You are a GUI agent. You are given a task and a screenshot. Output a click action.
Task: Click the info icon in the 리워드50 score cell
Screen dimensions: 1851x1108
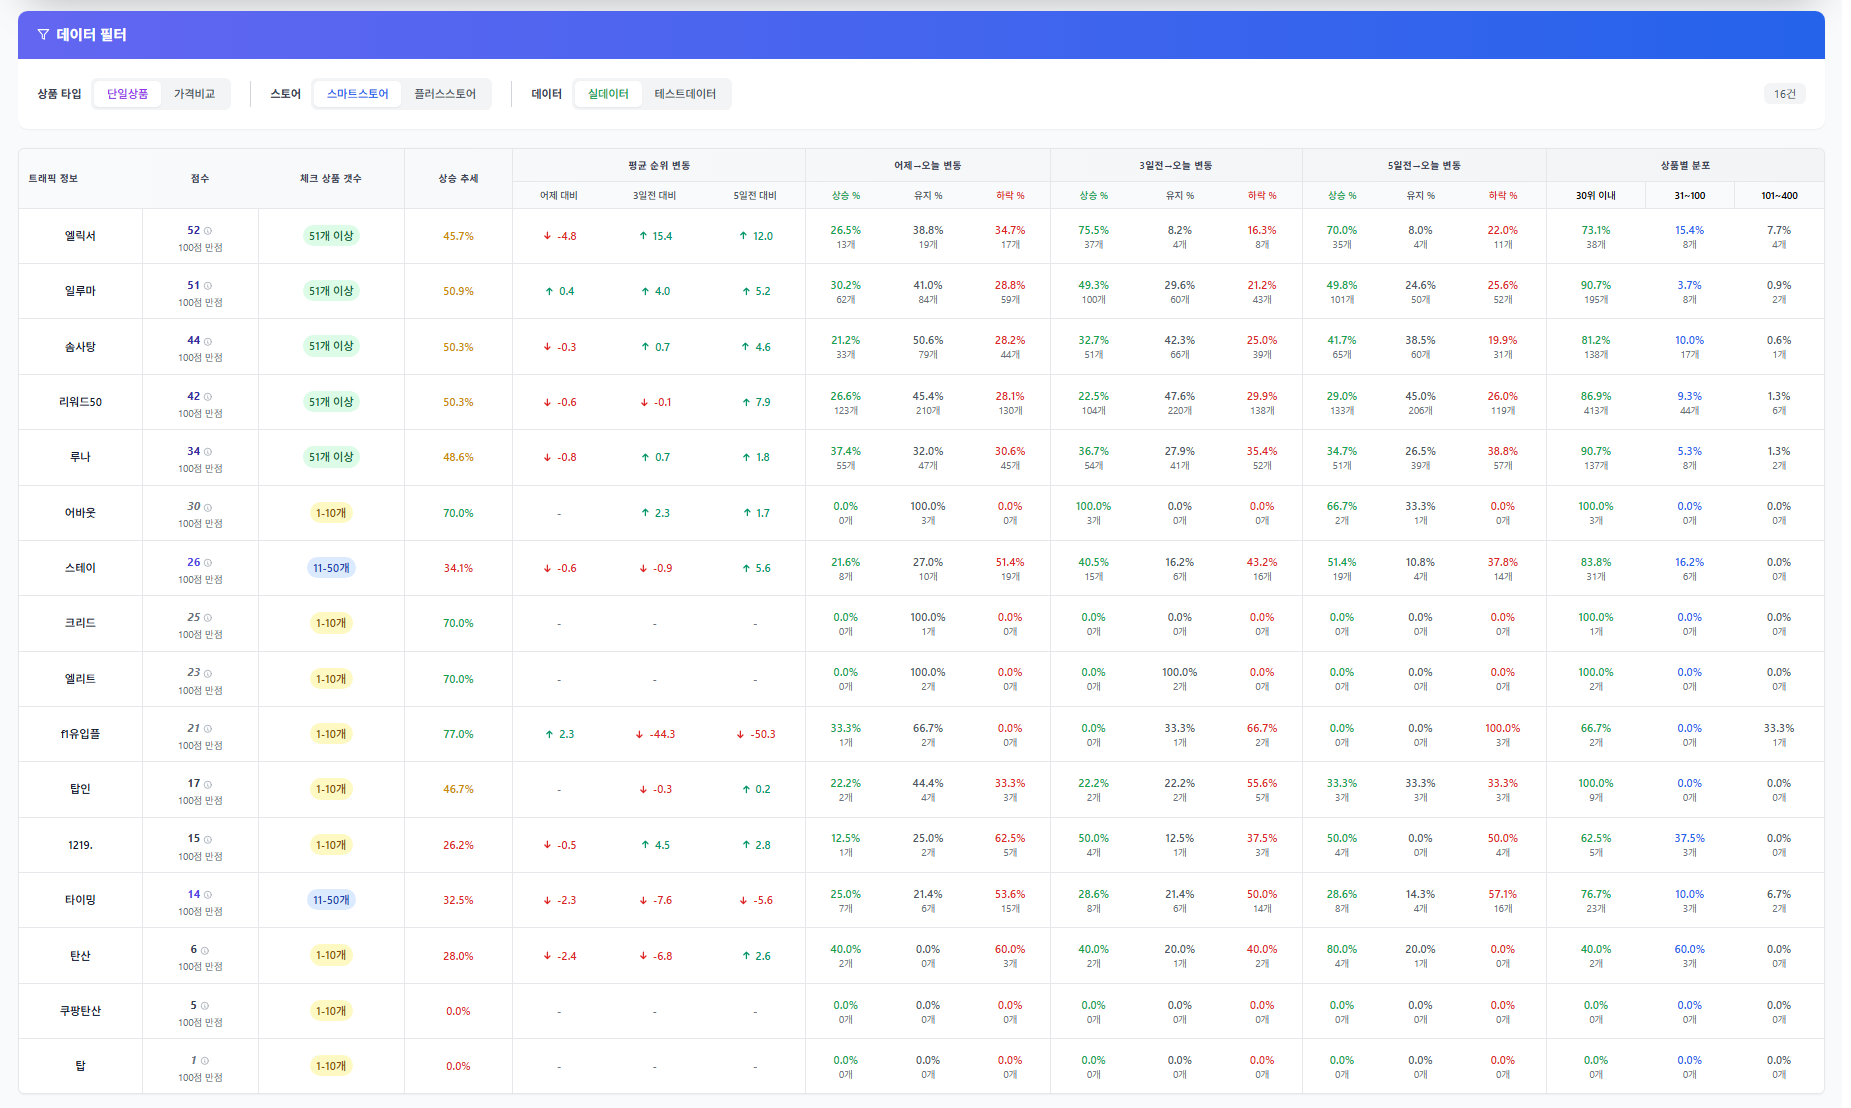(x=208, y=397)
